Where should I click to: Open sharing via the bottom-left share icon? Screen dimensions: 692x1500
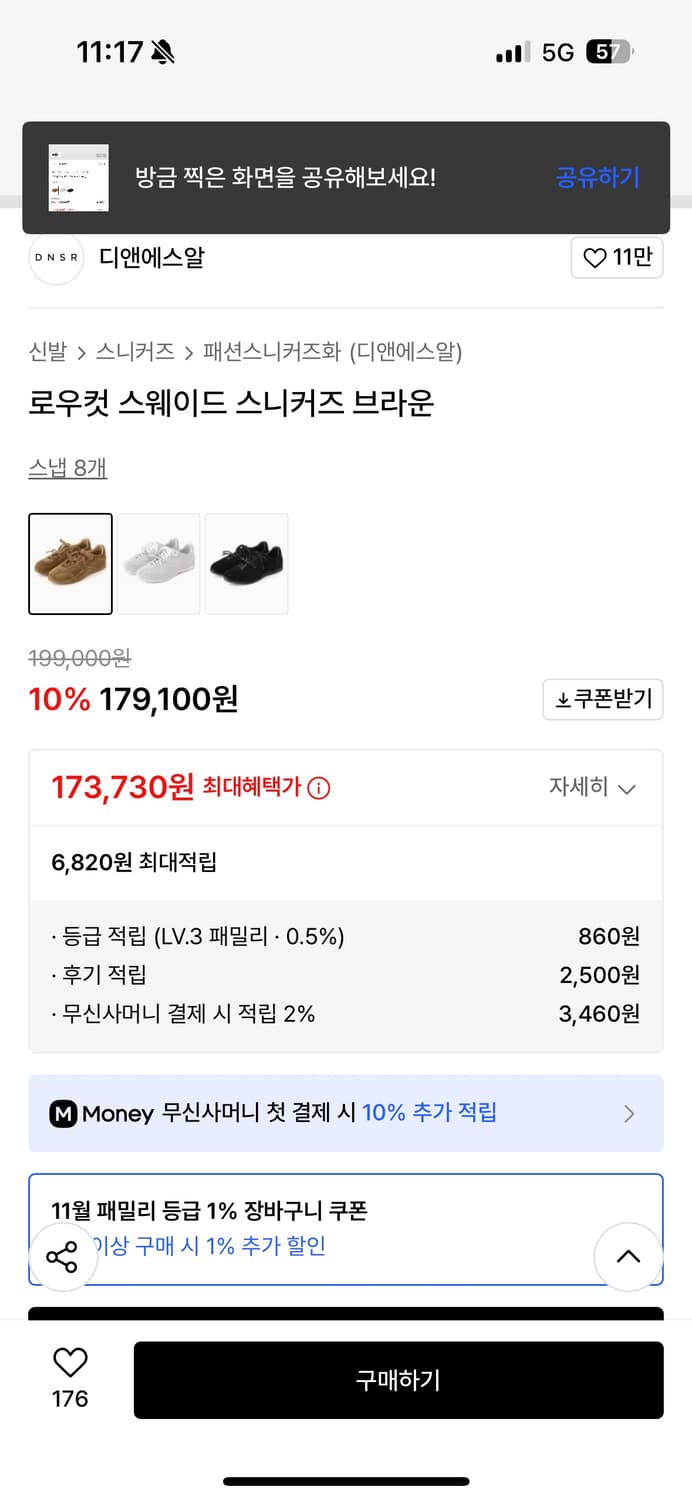pyautogui.click(x=63, y=1257)
